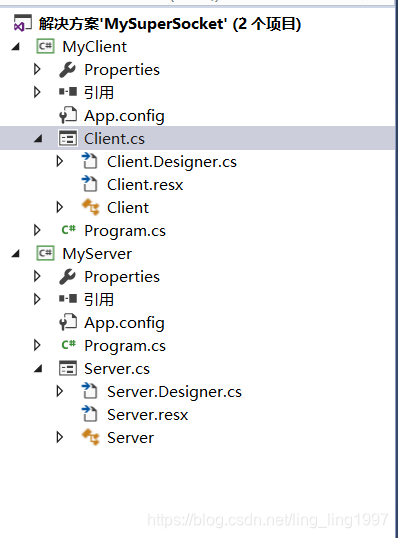Click the C# project icon next to MyClient
Image resolution: width=398 pixels, height=538 pixels.
pyautogui.click(x=45, y=46)
